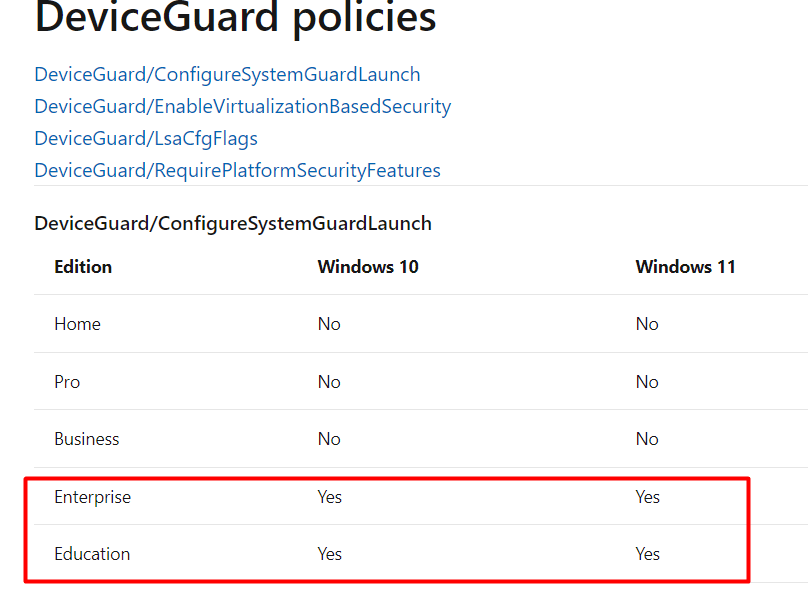808x603 pixels.
Task: Click the Business row label
Action: (x=86, y=438)
